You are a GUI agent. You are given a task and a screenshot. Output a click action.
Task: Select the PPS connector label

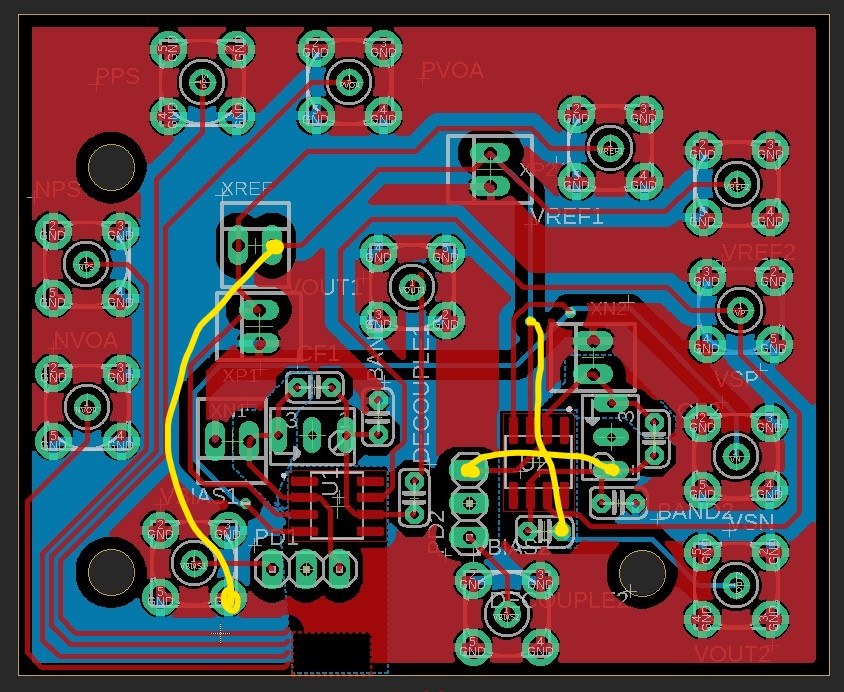click(118, 76)
